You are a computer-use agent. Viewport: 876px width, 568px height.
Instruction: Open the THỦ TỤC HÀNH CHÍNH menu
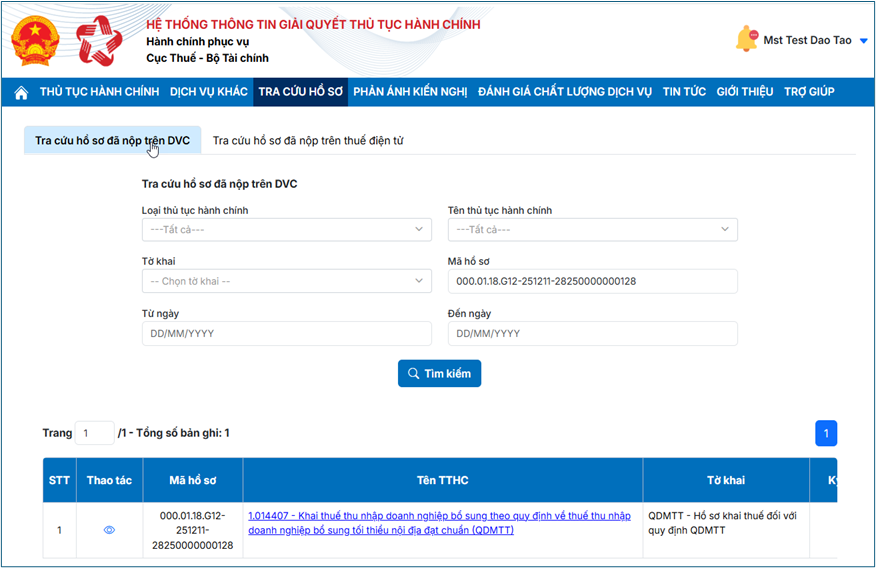[99, 92]
